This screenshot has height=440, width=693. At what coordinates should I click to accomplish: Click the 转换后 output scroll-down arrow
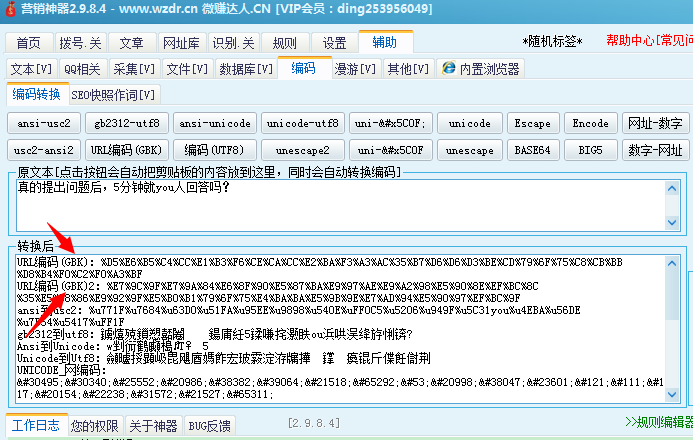[x=672, y=394]
